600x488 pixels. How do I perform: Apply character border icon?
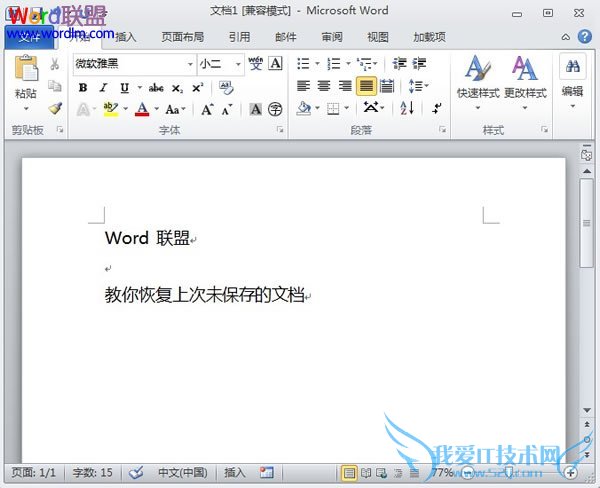tap(275, 64)
